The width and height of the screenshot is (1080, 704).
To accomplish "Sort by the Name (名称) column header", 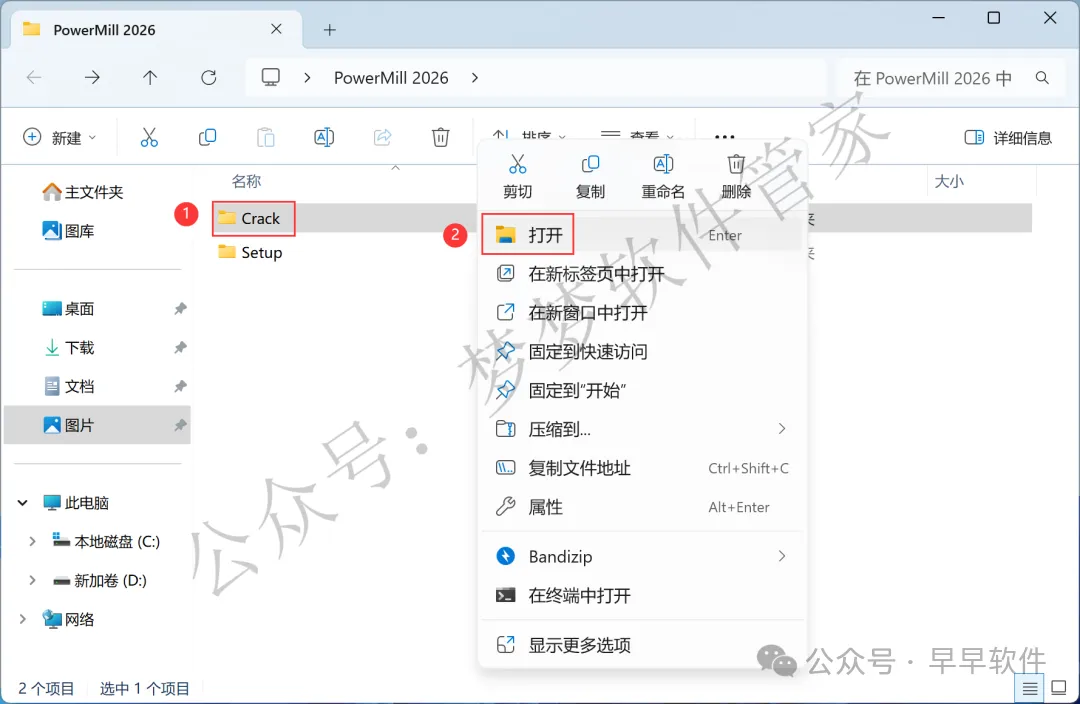I will point(246,181).
